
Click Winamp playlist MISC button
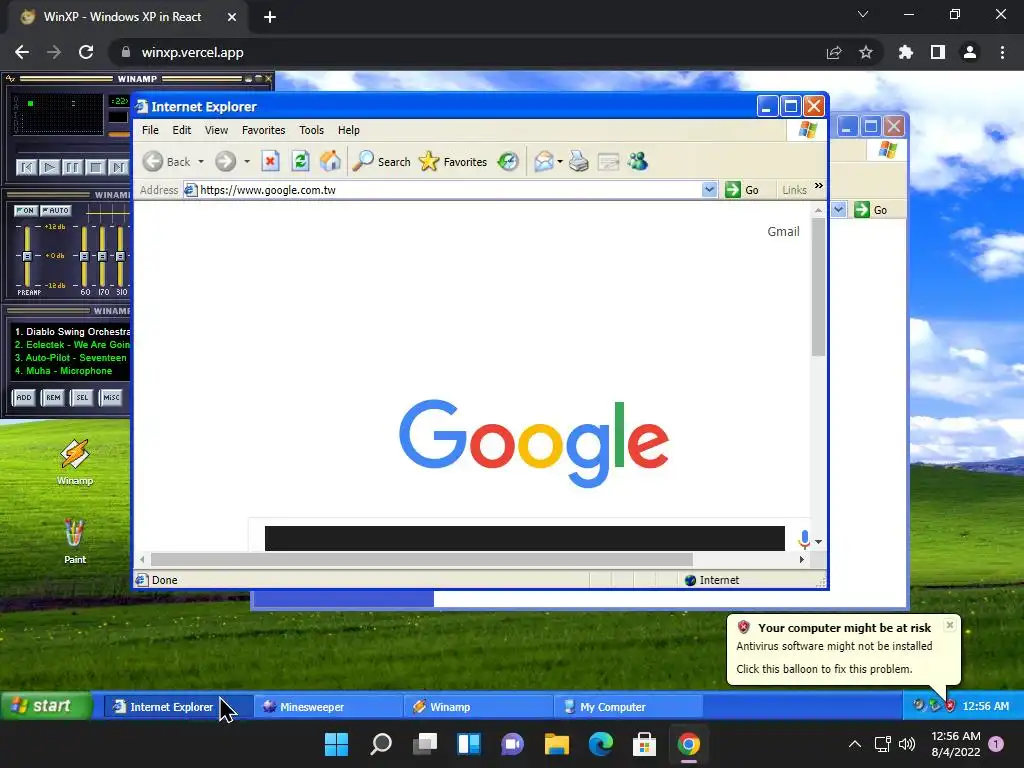[x=111, y=397]
